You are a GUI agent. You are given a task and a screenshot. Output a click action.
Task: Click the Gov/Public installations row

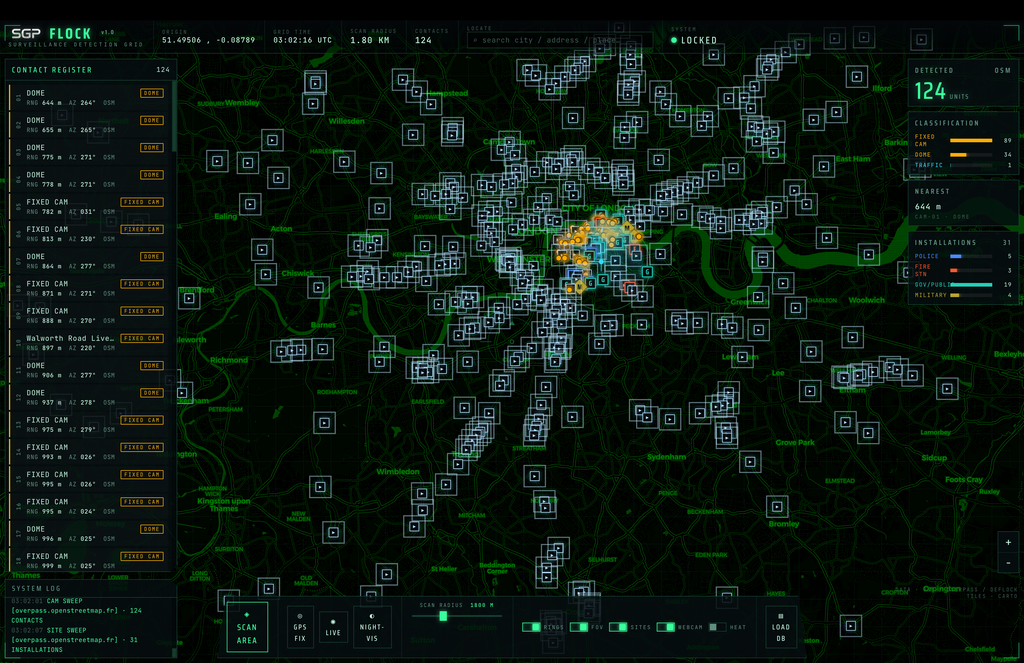tap(963, 285)
